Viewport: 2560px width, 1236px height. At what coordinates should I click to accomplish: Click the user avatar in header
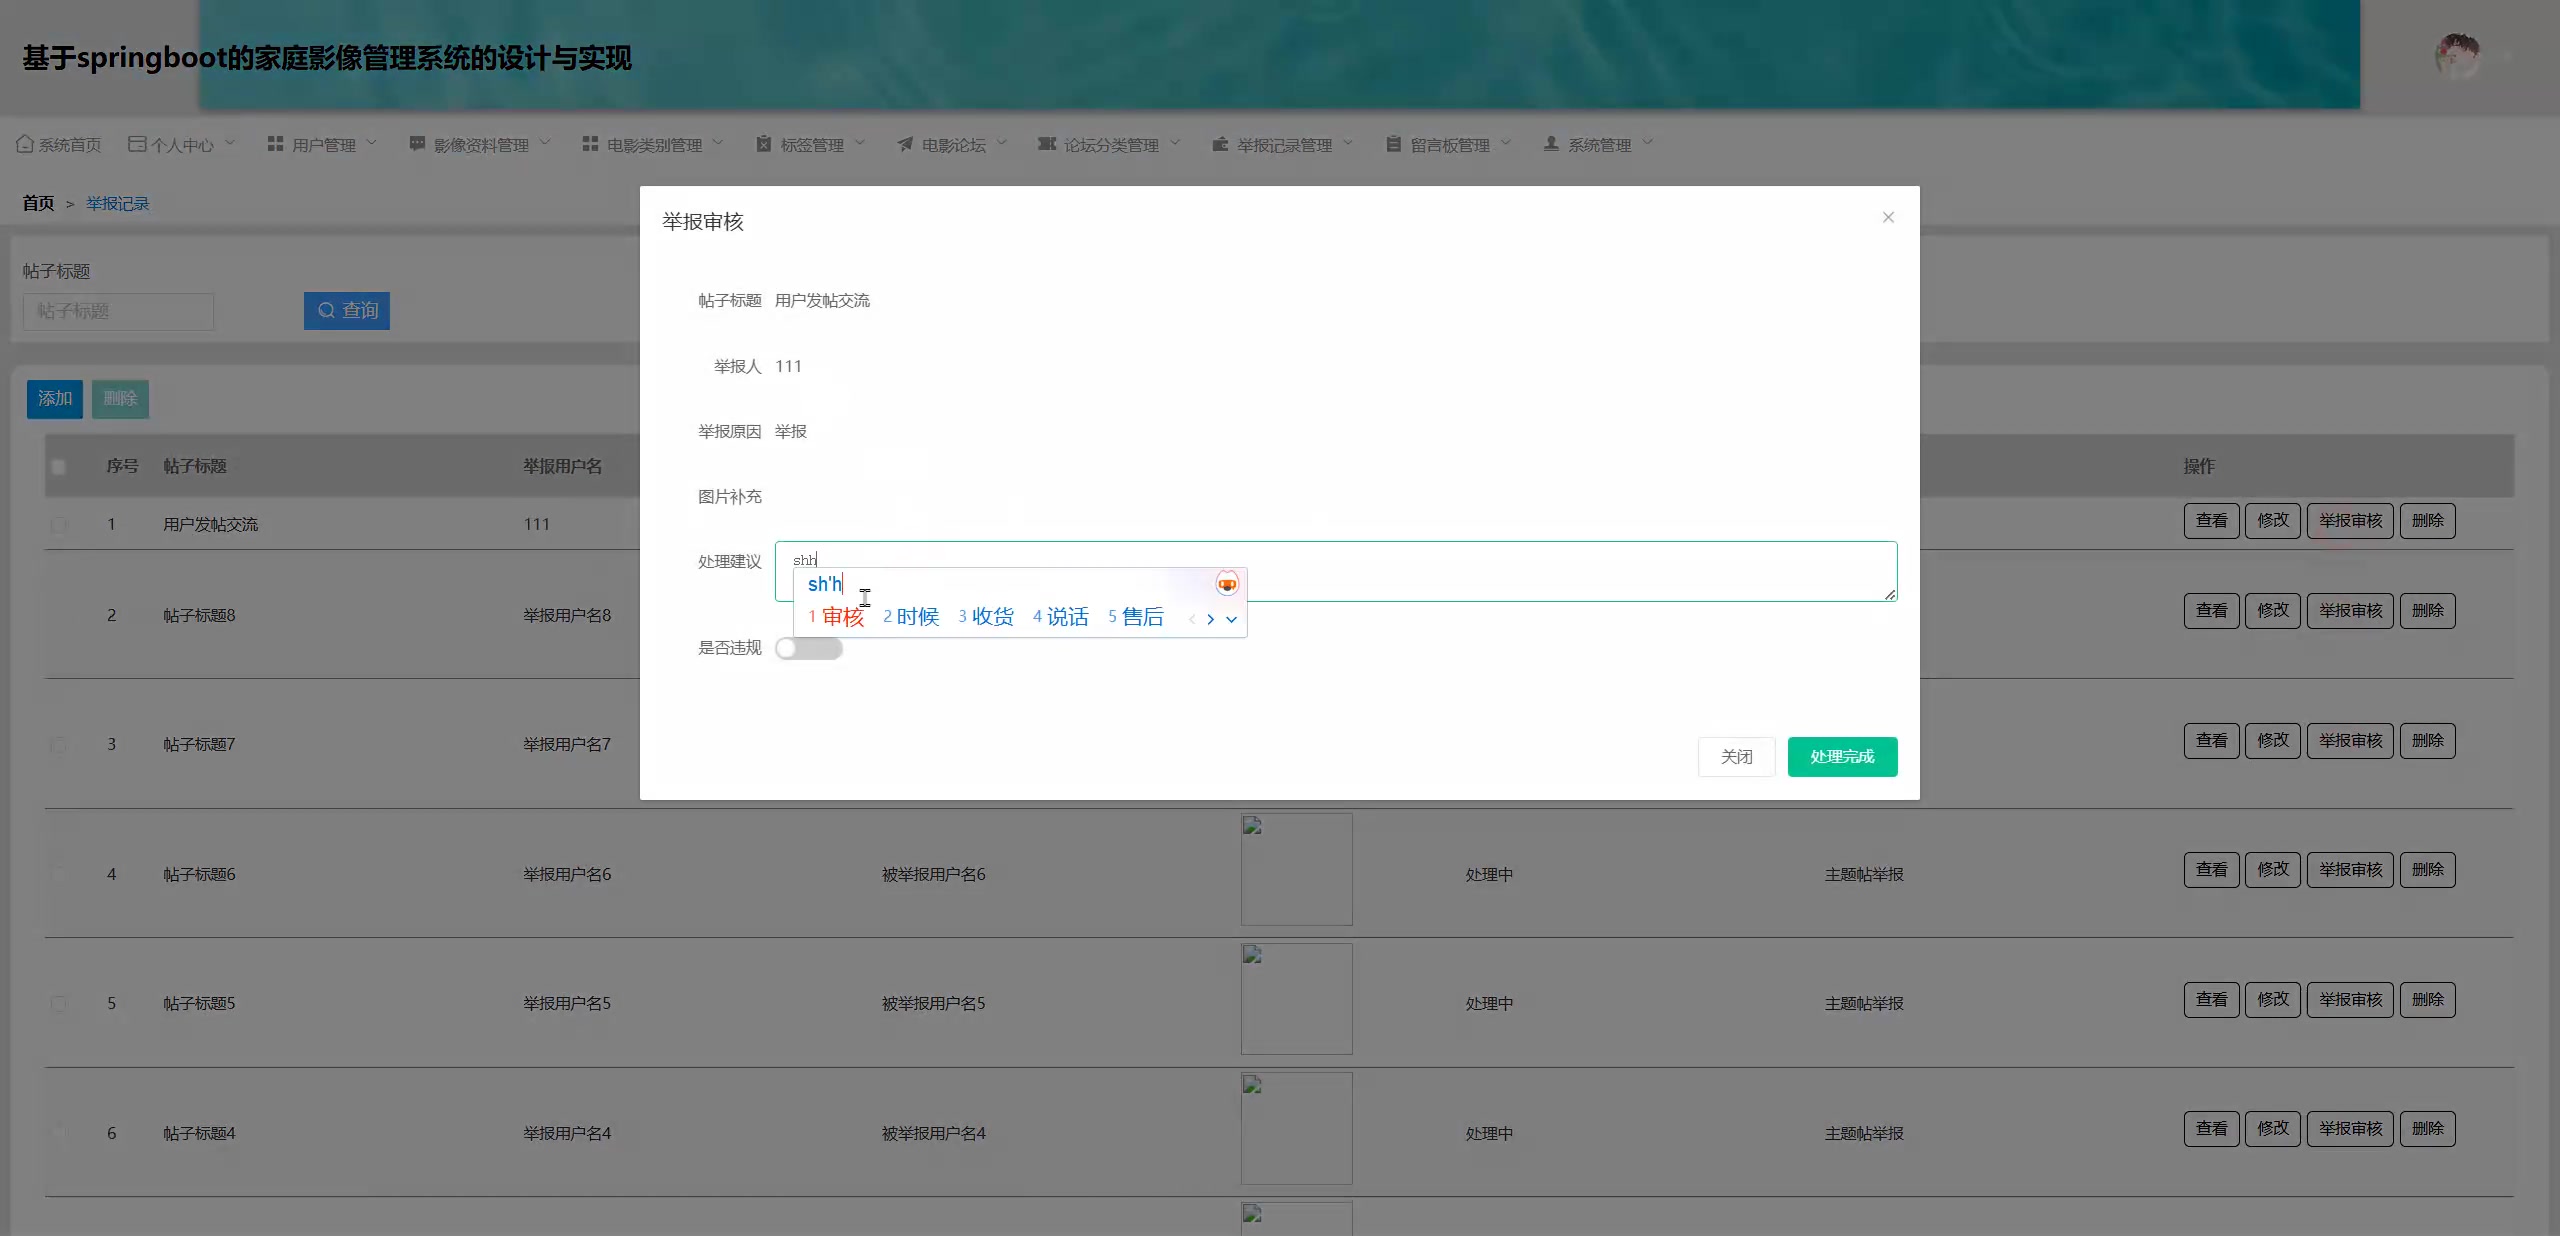point(2457,56)
